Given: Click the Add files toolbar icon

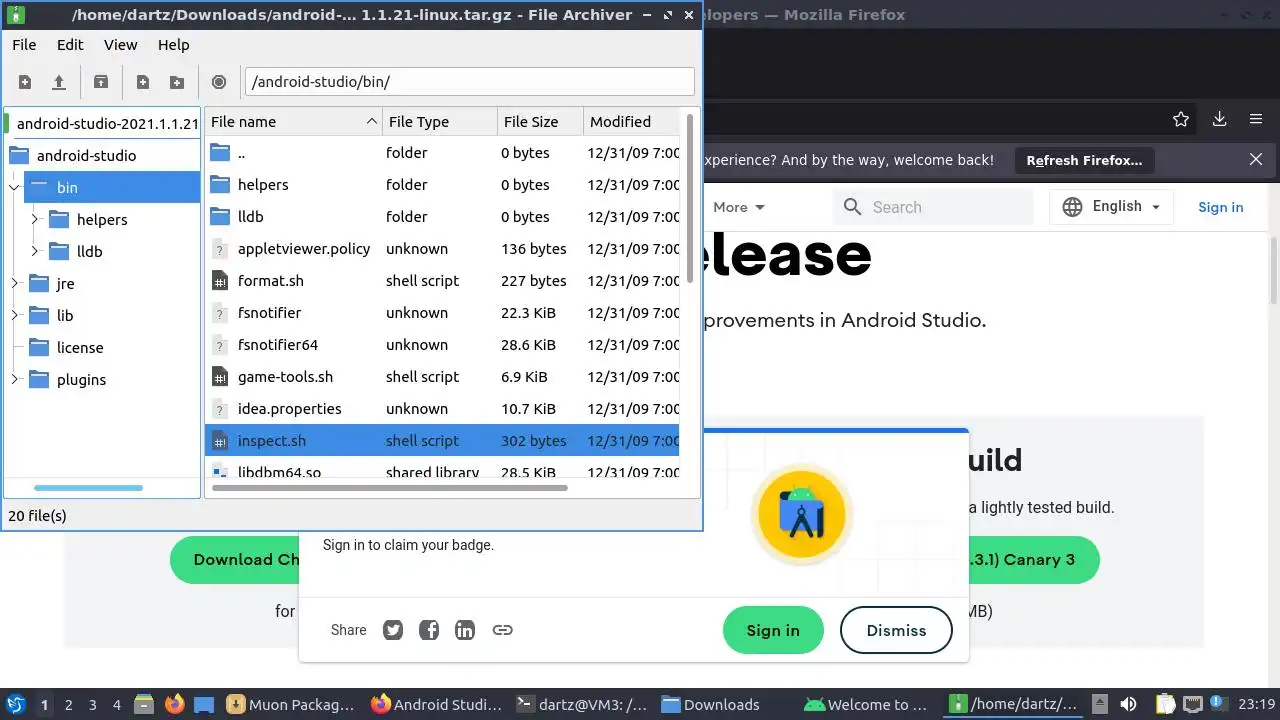Looking at the screenshot, I should click(x=143, y=82).
